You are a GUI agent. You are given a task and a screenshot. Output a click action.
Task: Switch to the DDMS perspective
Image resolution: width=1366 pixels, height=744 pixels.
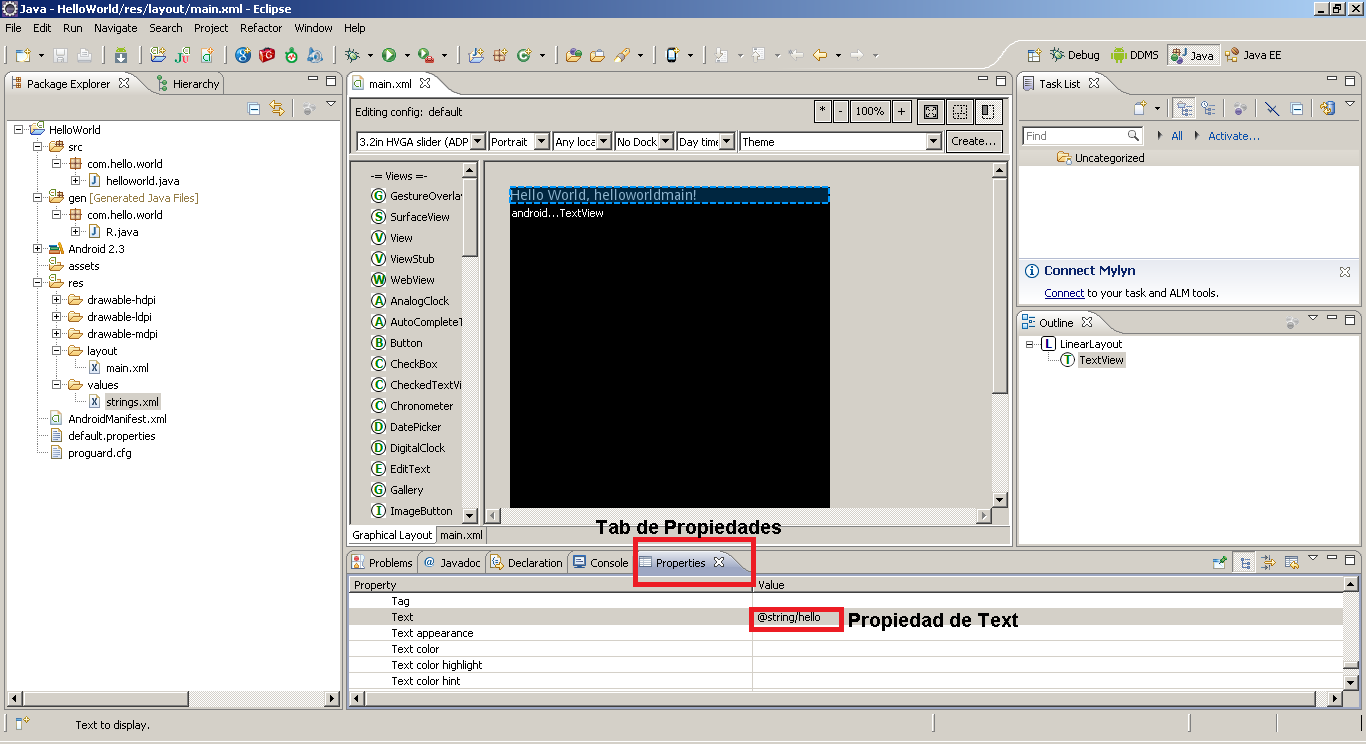click(x=1134, y=55)
